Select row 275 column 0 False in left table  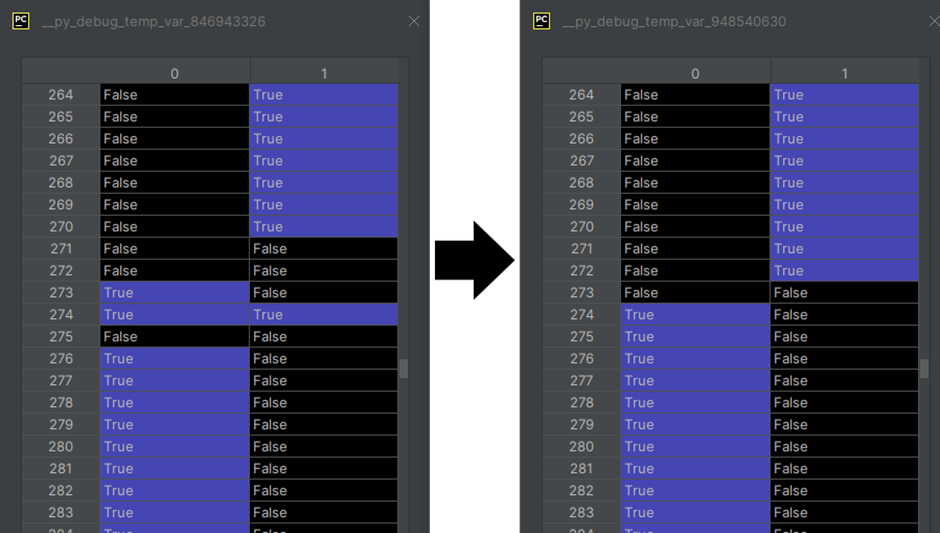(174, 337)
